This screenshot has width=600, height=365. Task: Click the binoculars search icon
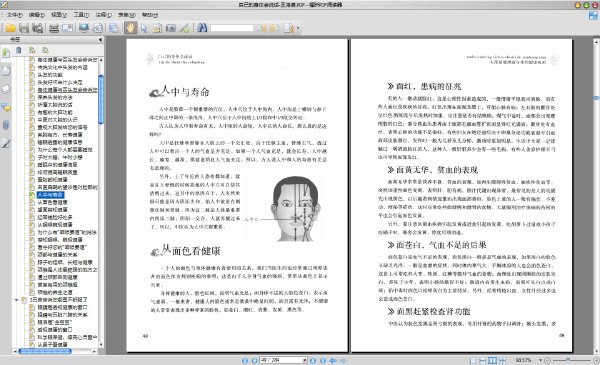click(x=202, y=28)
